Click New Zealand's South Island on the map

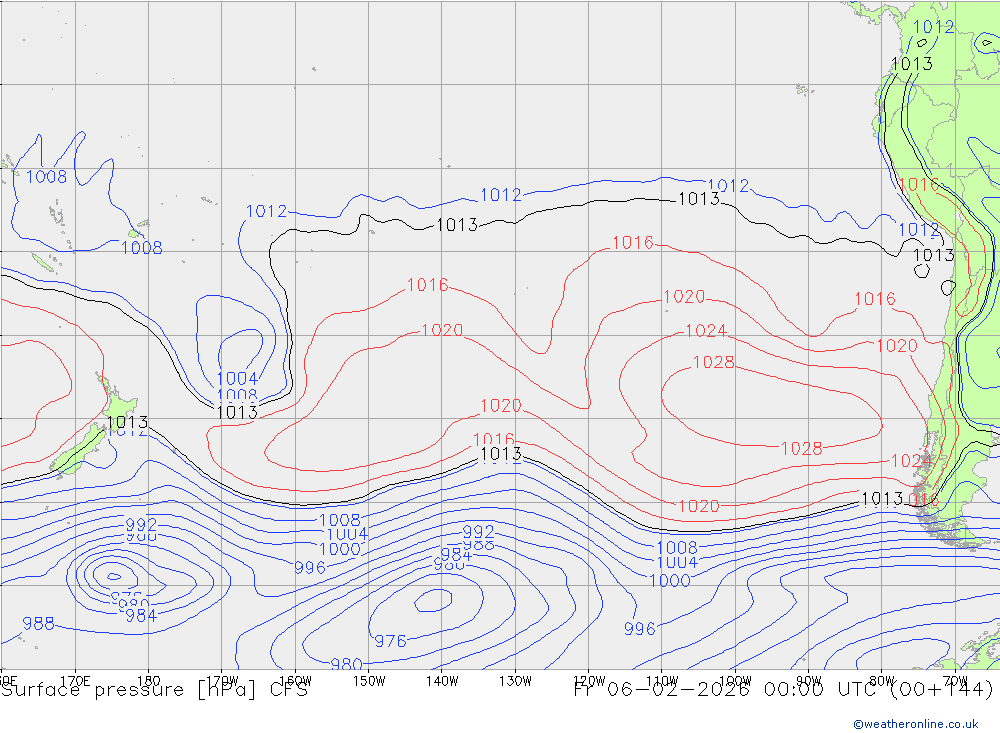pos(75,452)
